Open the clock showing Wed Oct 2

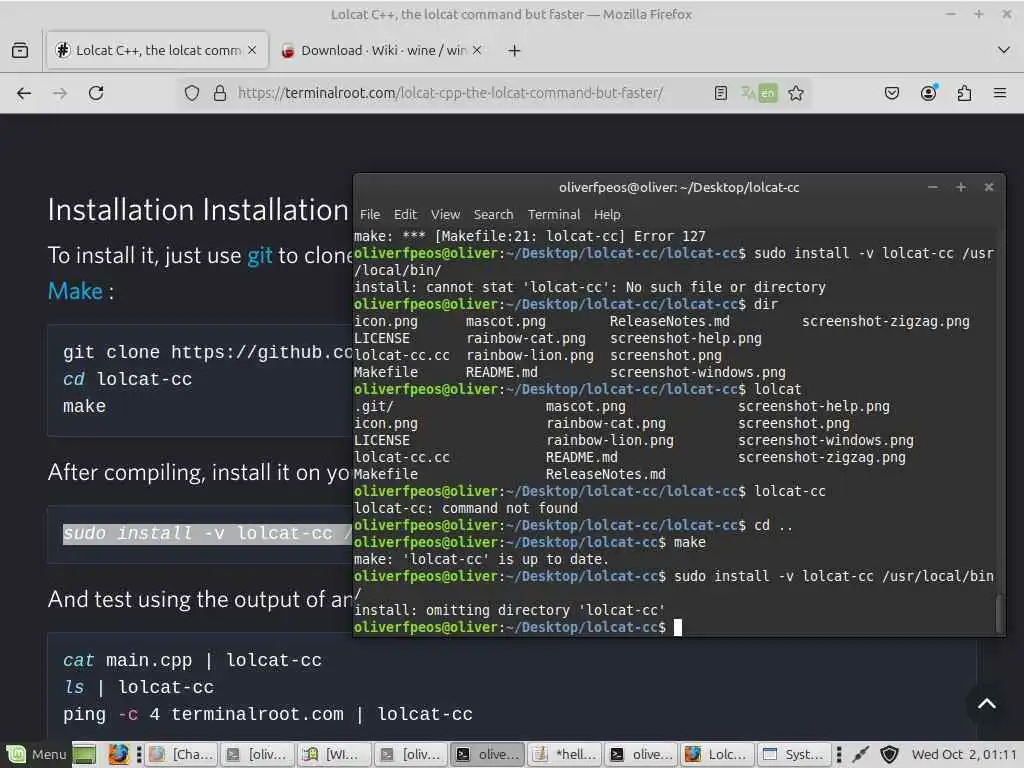coord(964,754)
